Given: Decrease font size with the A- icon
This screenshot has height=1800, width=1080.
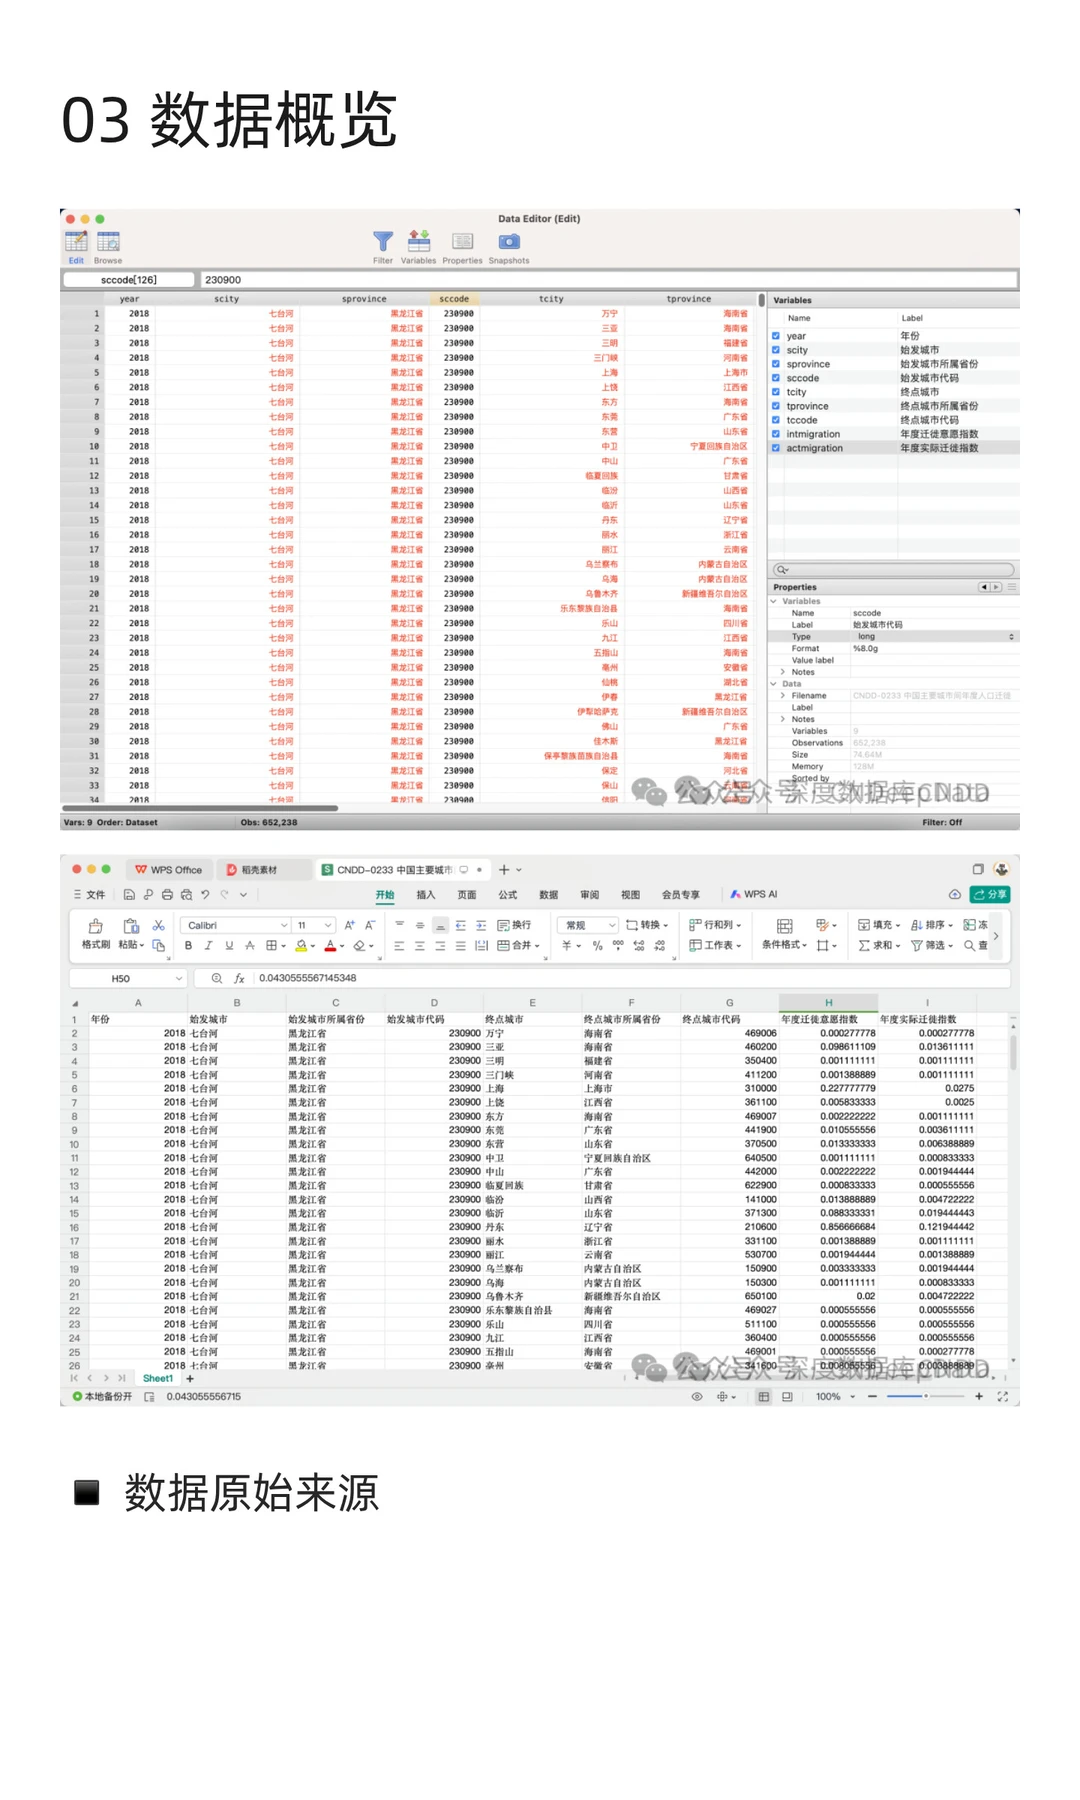Looking at the screenshot, I should (x=370, y=925).
